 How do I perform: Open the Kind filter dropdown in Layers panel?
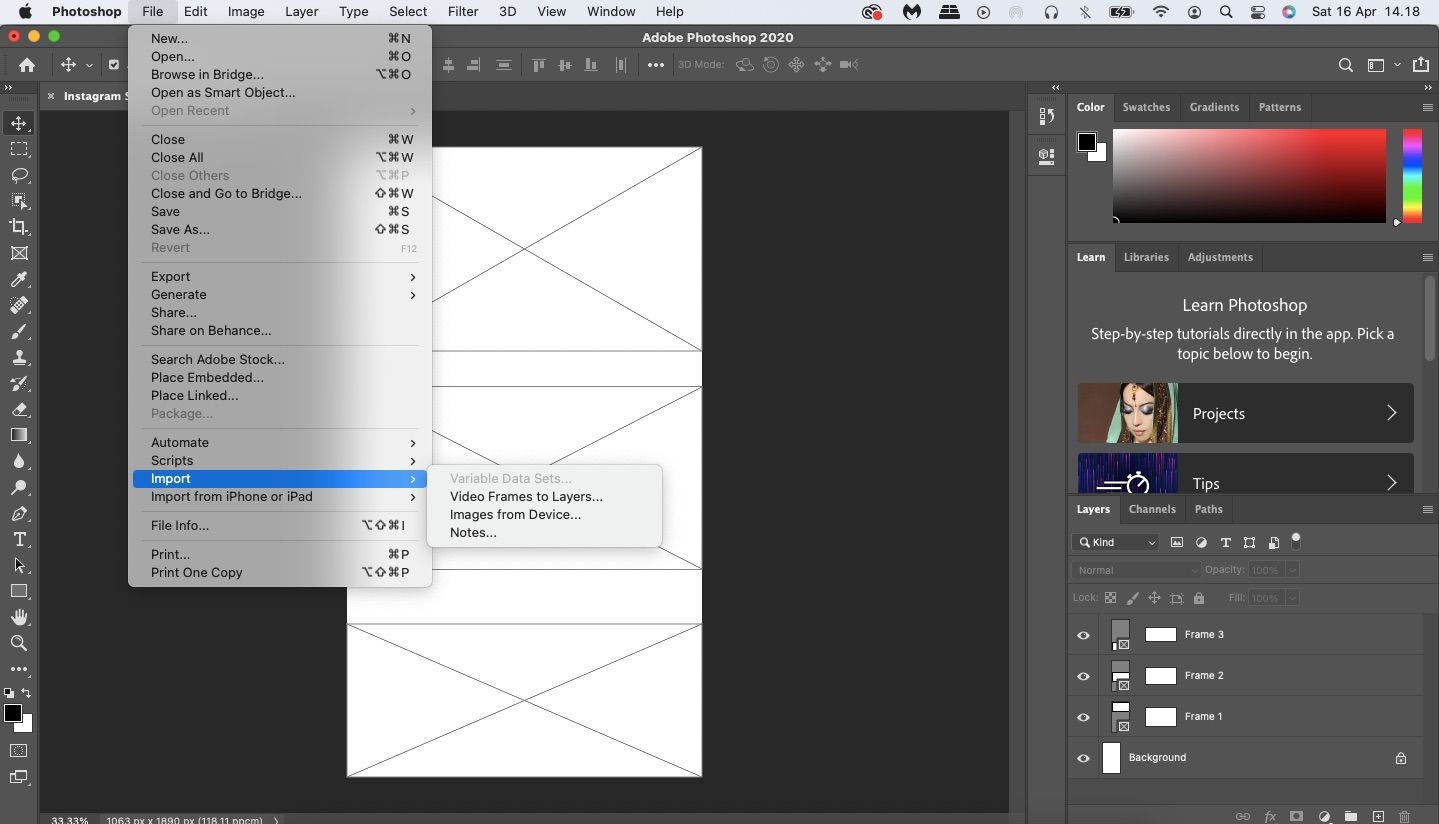1114,542
